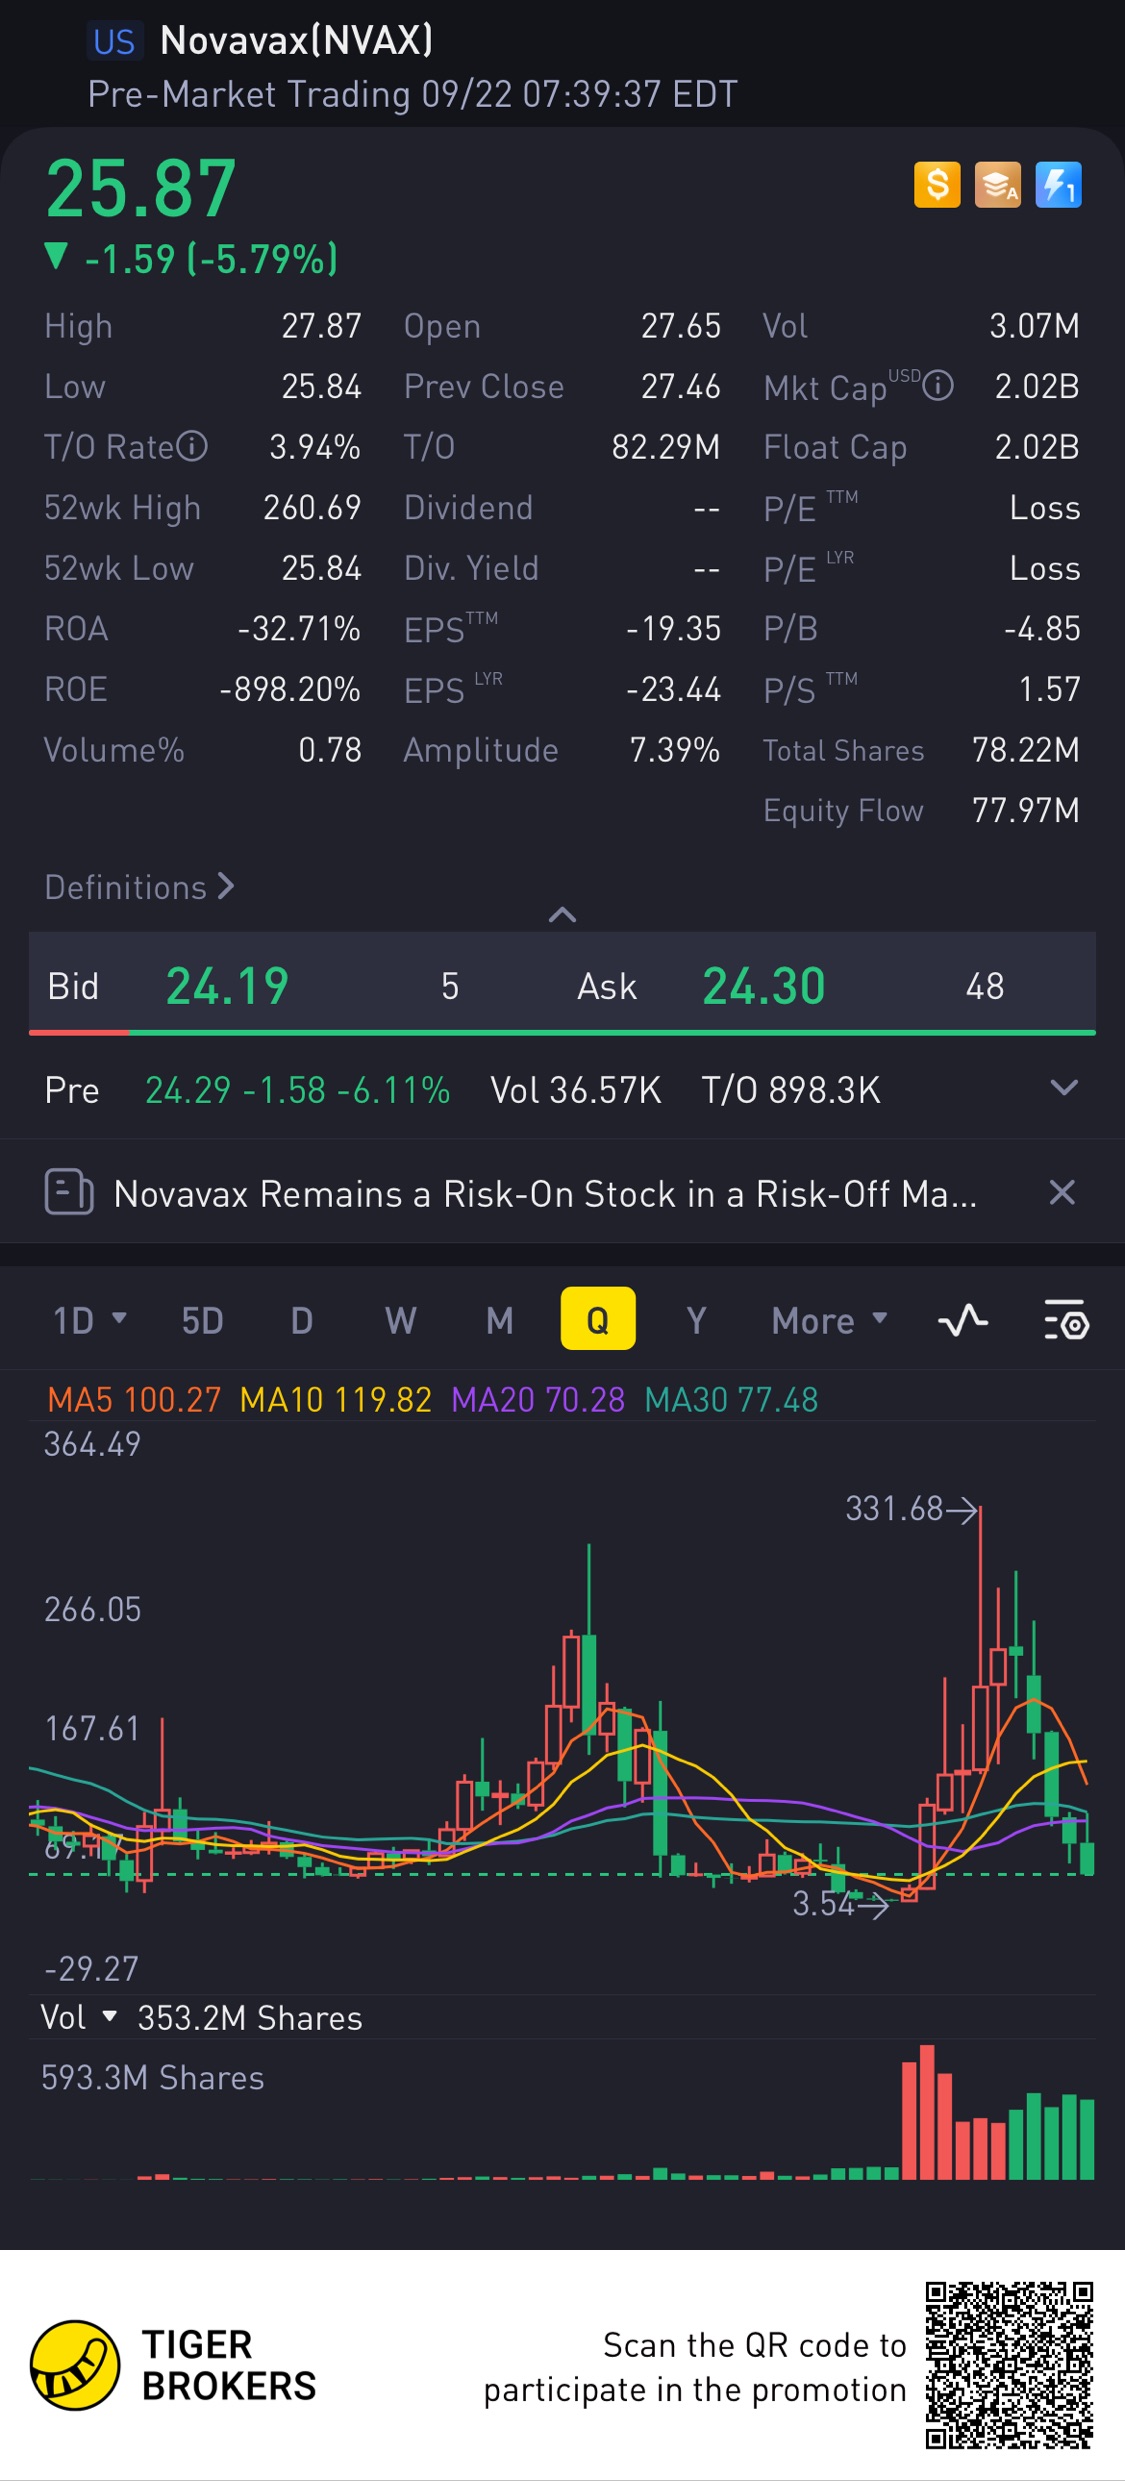Screen dimensions: 1125x2481
Task: Tap the ROE value -898.20%
Action: [x=290, y=689]
